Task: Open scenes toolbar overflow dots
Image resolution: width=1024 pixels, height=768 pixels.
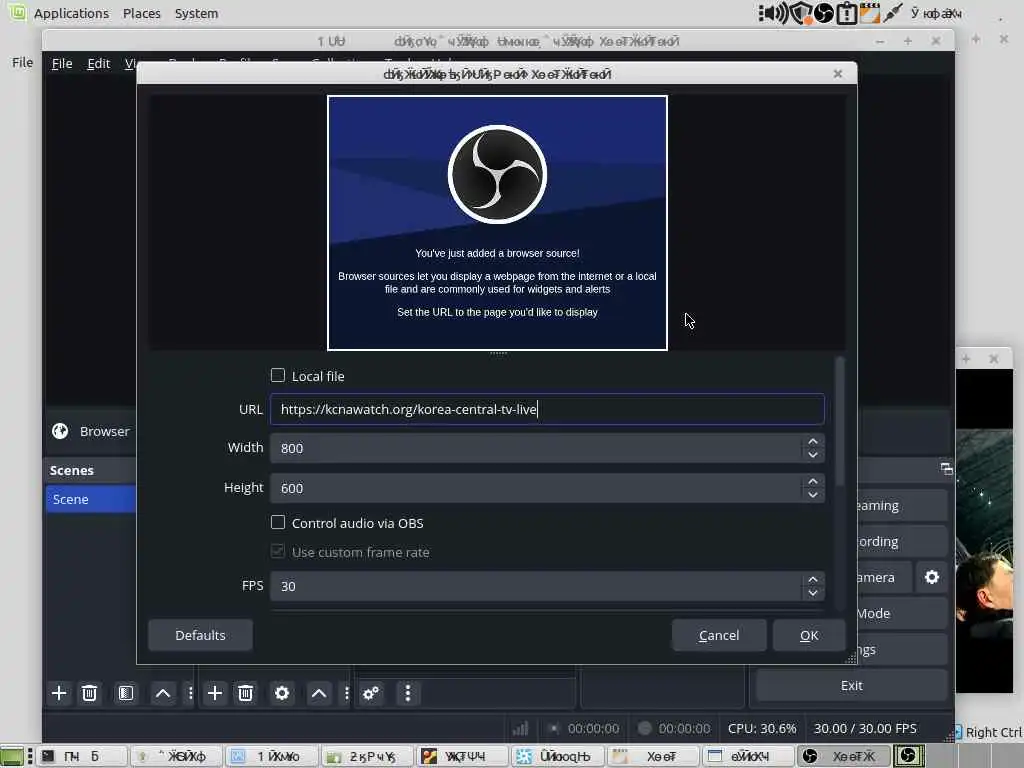Action: click(190, 693)
